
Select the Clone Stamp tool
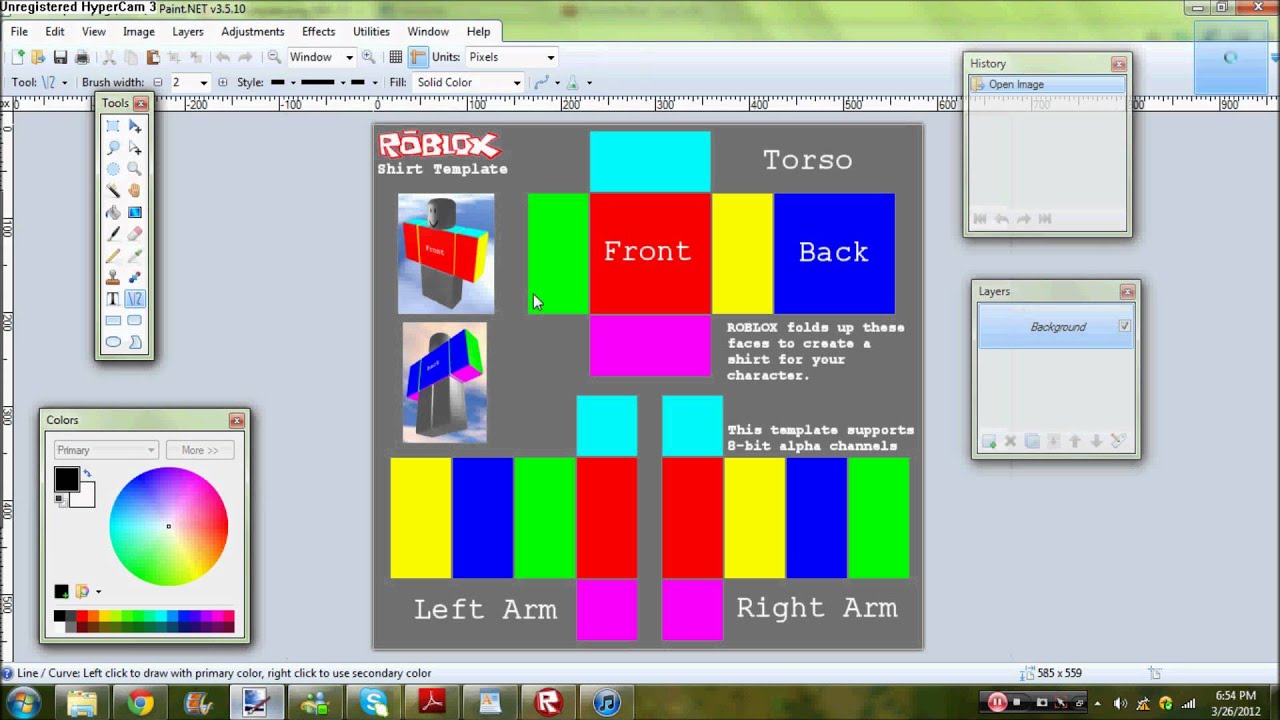113,277
